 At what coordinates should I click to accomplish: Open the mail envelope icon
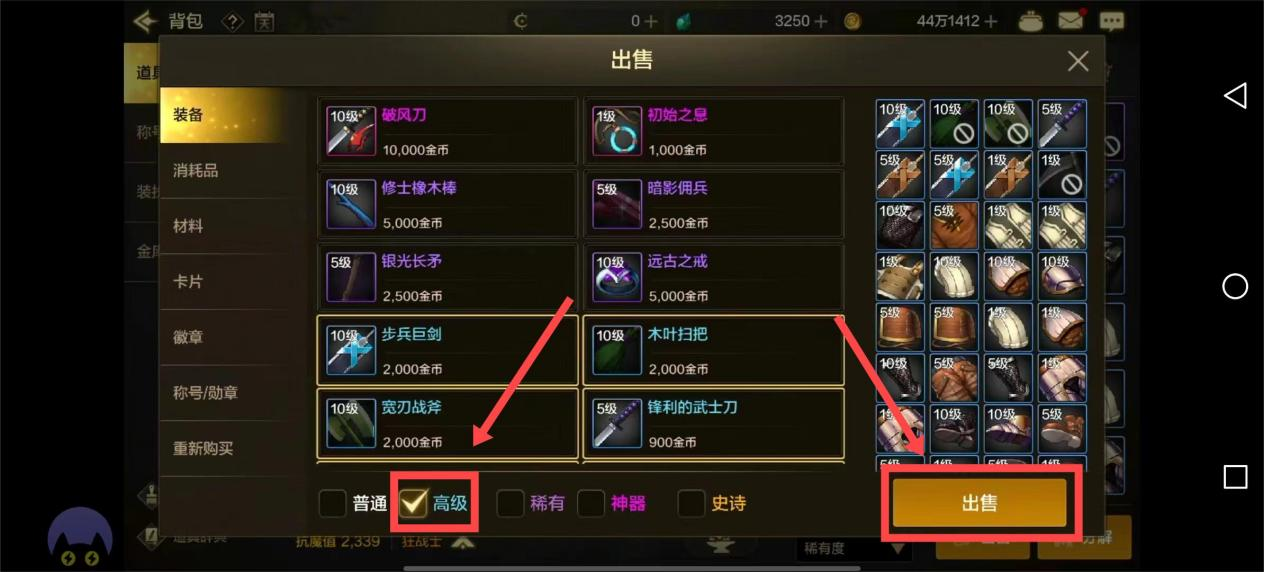click(1071, 20)
